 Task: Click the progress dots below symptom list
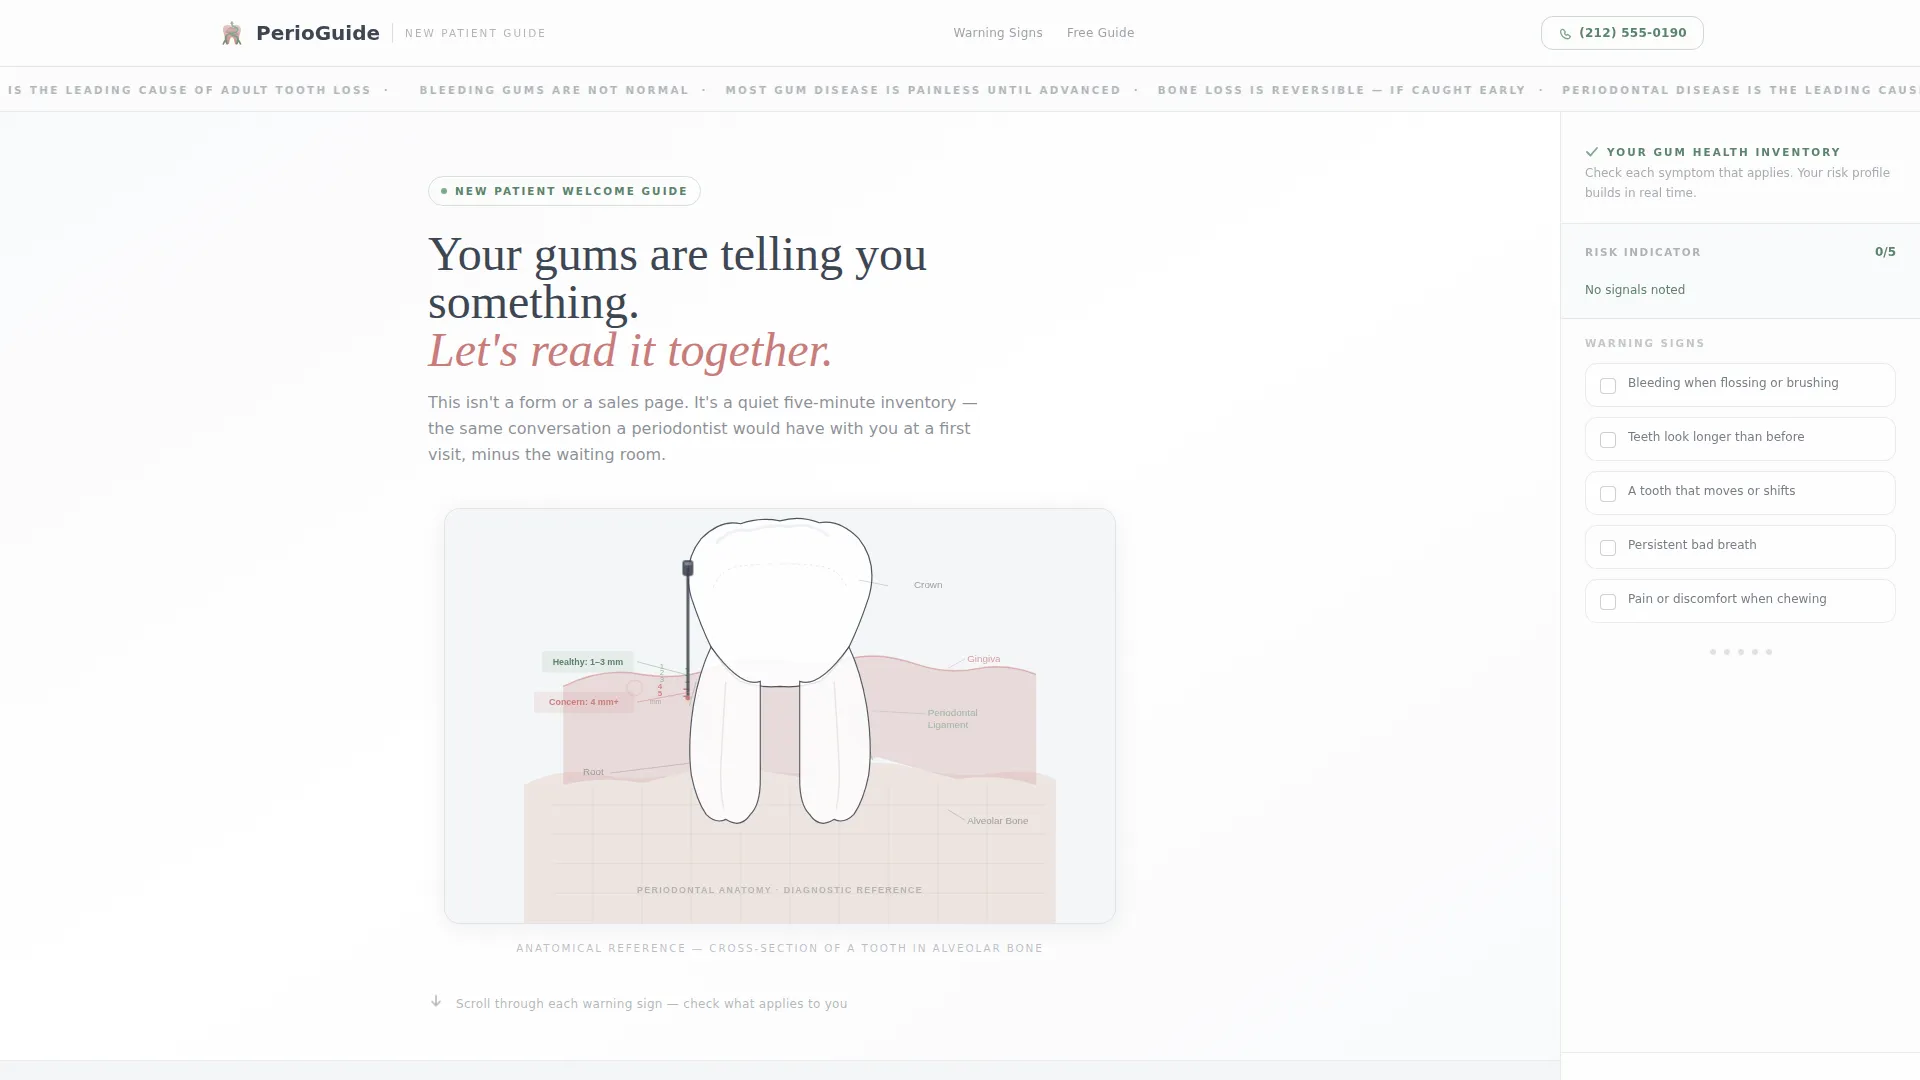coord(1740,652)
